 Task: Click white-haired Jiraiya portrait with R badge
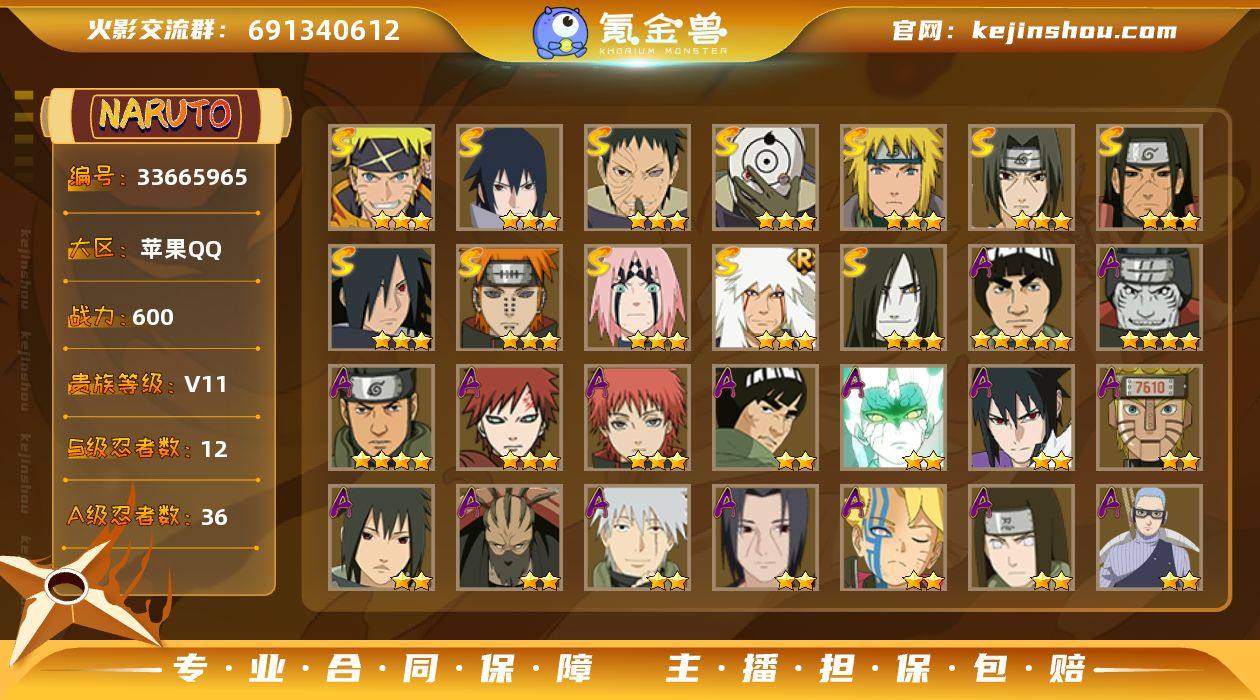[x=766, y=297]
